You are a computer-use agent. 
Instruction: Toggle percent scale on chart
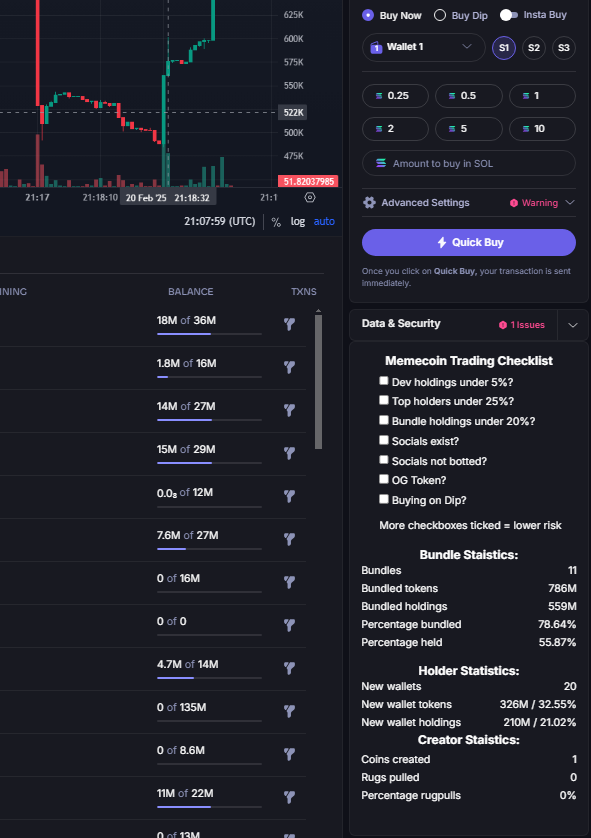(x=276, y=222)
